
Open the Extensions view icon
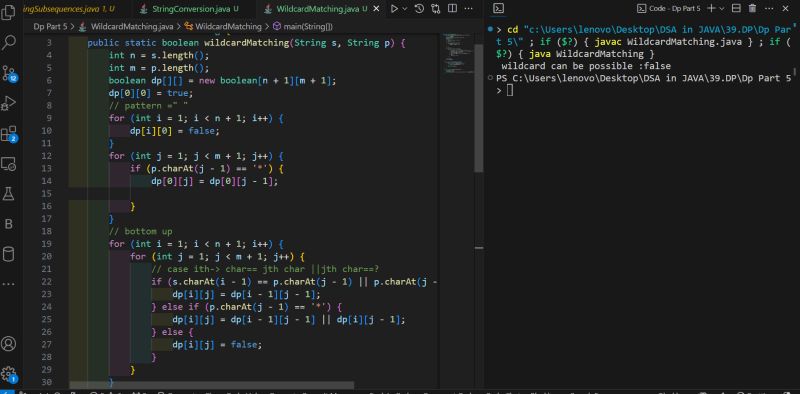pyautogui.click(x=9, y=134)
